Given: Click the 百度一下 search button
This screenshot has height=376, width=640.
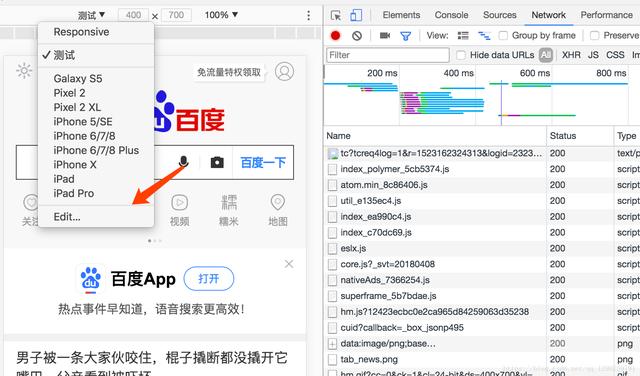Looking at the screenshot, I should [x=263, y=162].
